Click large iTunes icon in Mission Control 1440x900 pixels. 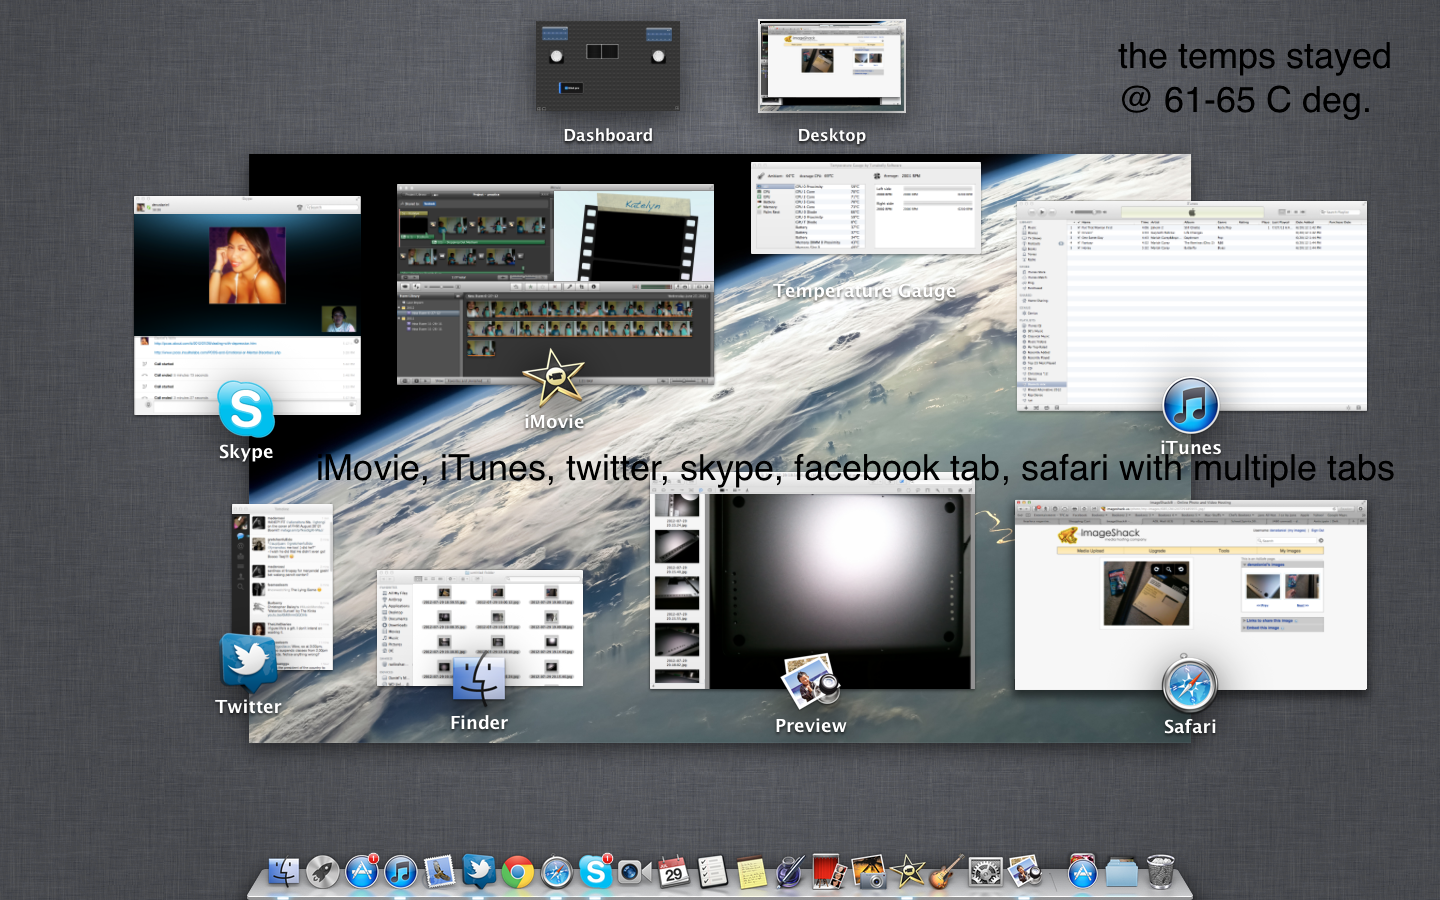point(1190,406)
